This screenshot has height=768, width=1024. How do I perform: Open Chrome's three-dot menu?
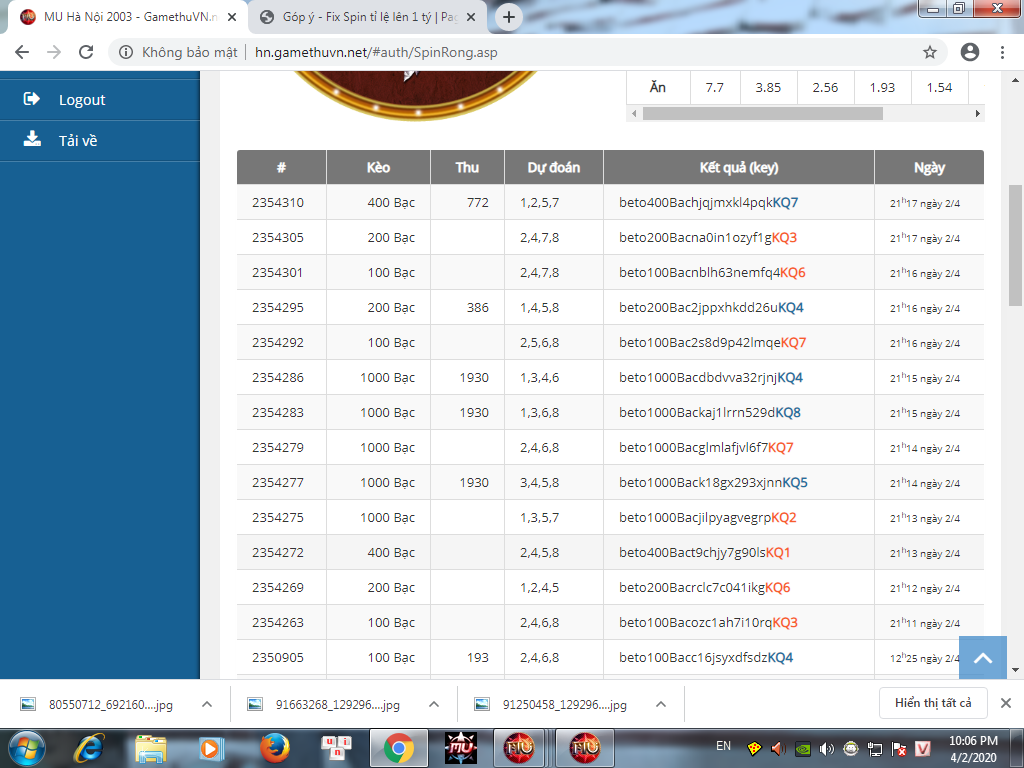click(1003, 52)
